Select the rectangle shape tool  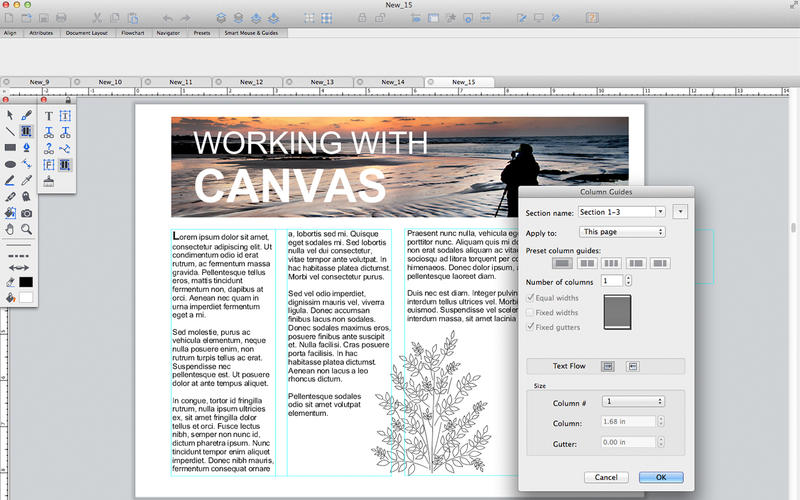click(x=10, y=148)
